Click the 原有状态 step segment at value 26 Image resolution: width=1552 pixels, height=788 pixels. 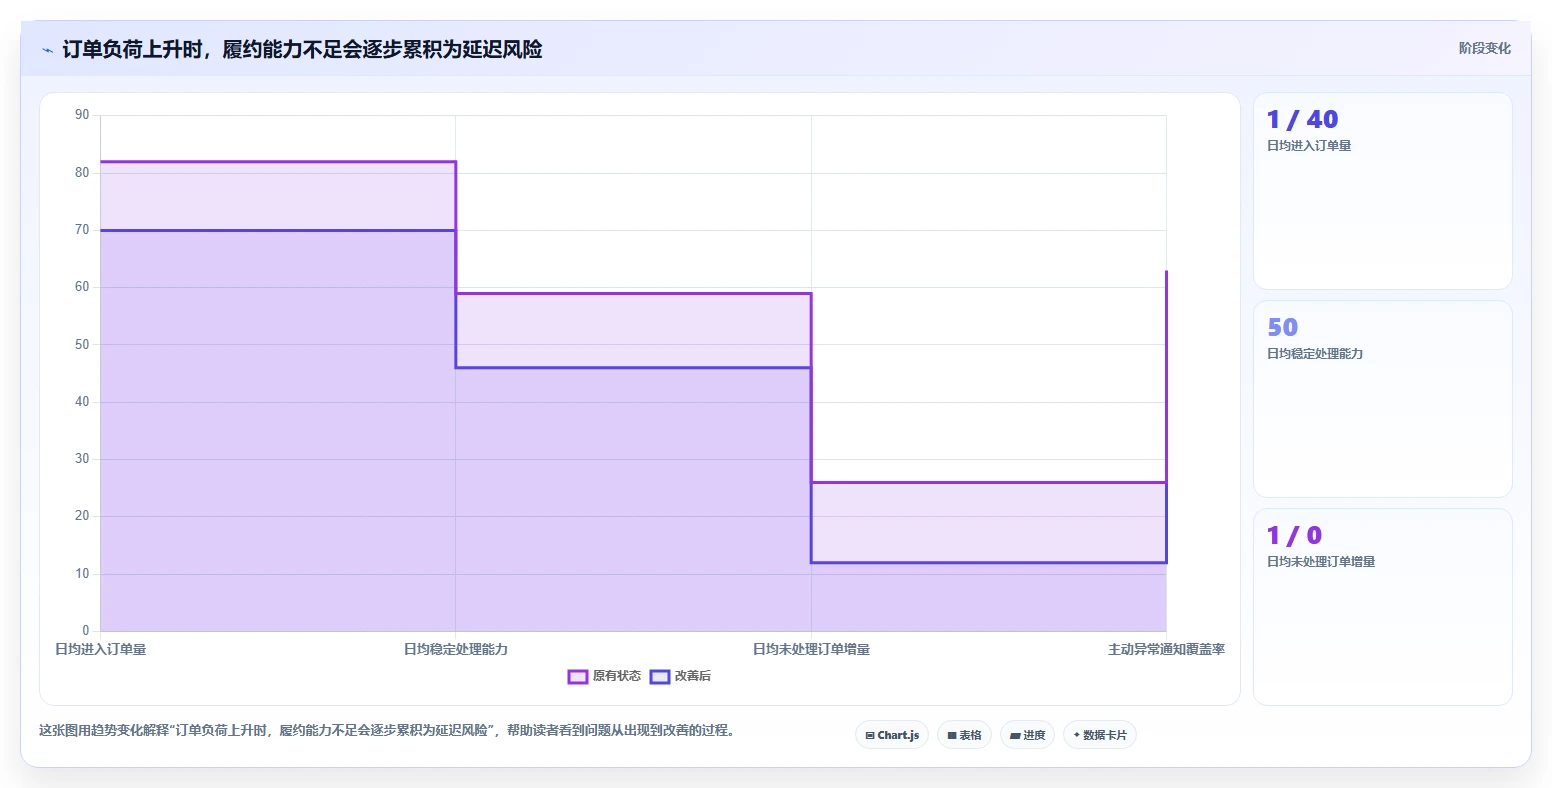click(x=988, y=482)
